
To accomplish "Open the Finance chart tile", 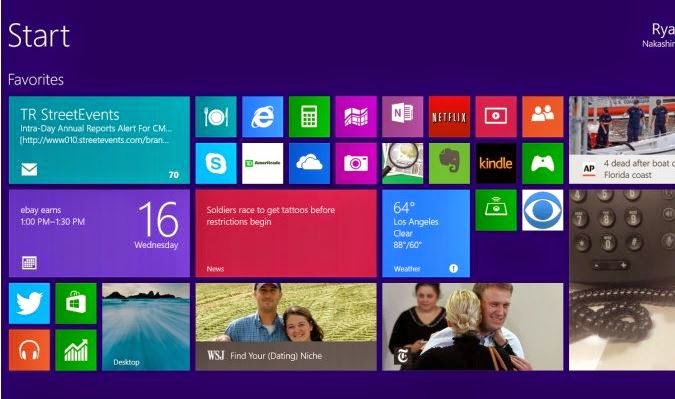I will coord(76,350).
